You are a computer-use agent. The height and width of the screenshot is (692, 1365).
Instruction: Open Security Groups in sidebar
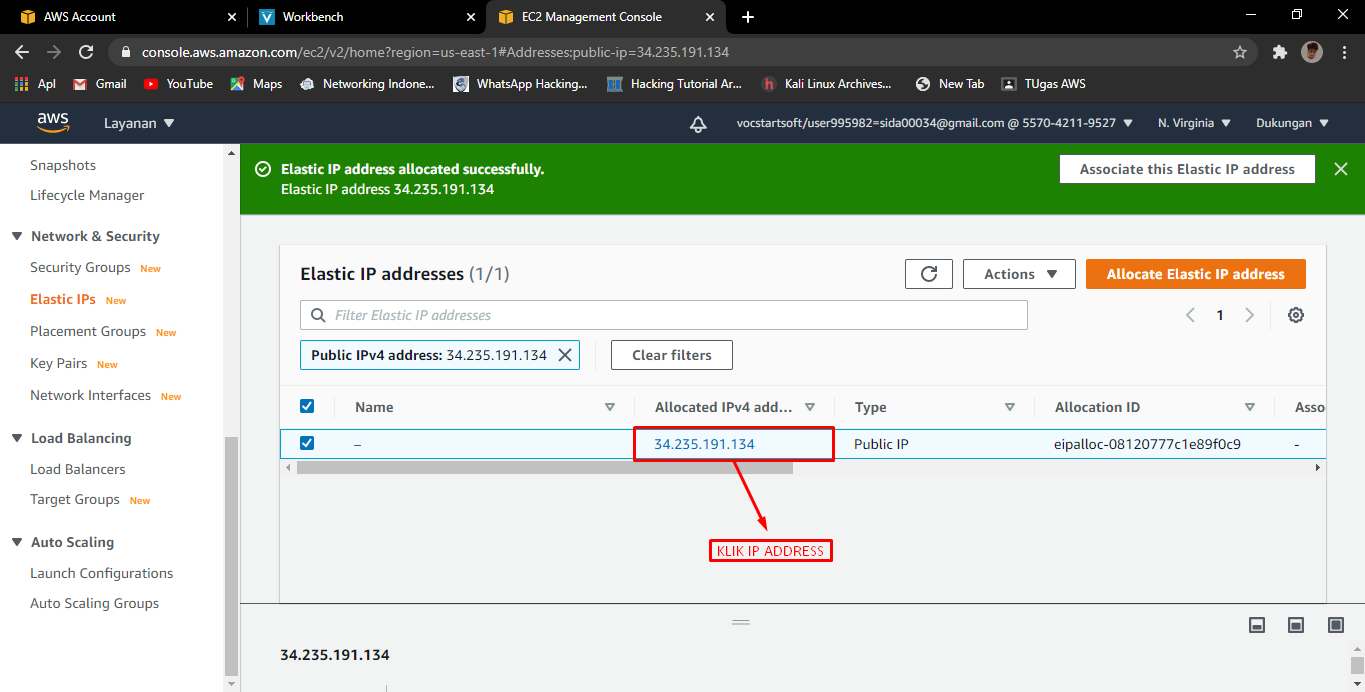pos(80,267)
